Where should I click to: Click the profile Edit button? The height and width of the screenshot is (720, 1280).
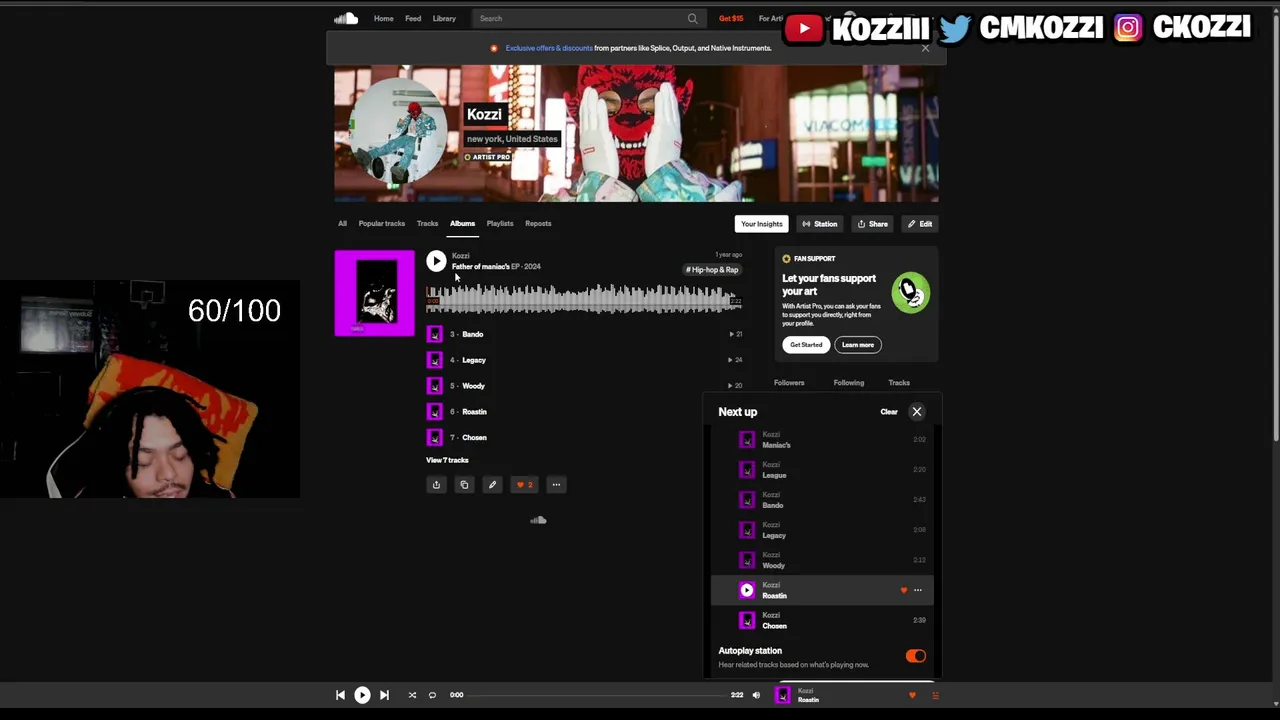pyautogui.click(x=919, y=224)
